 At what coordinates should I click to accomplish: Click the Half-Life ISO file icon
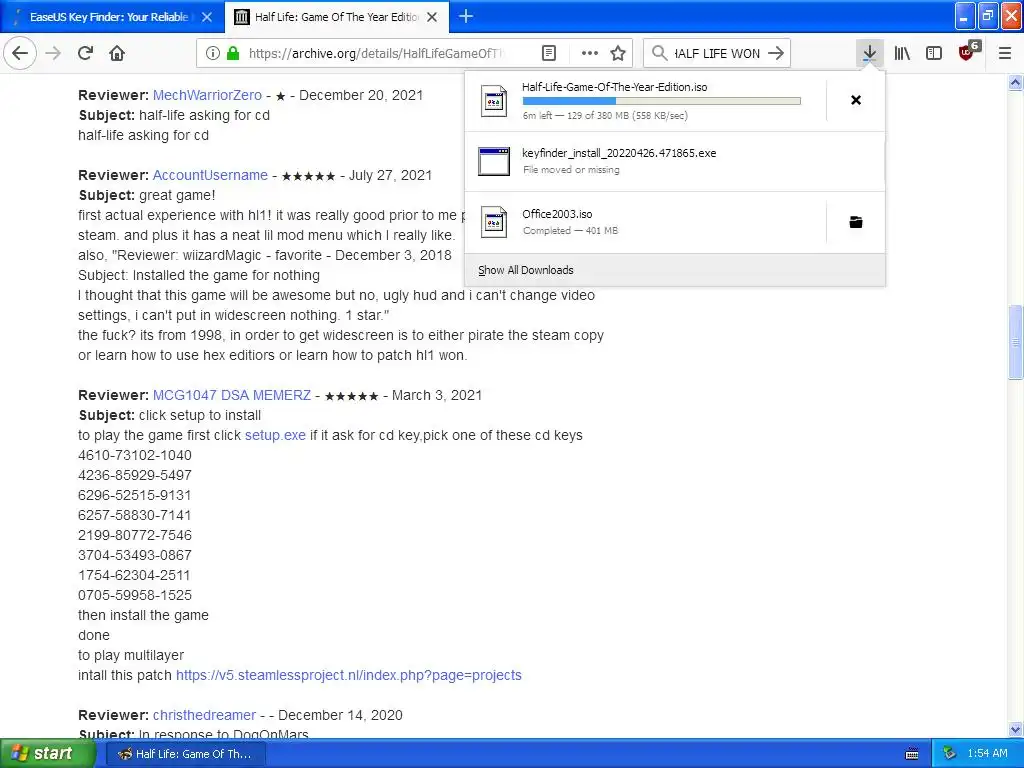point(494,101)
